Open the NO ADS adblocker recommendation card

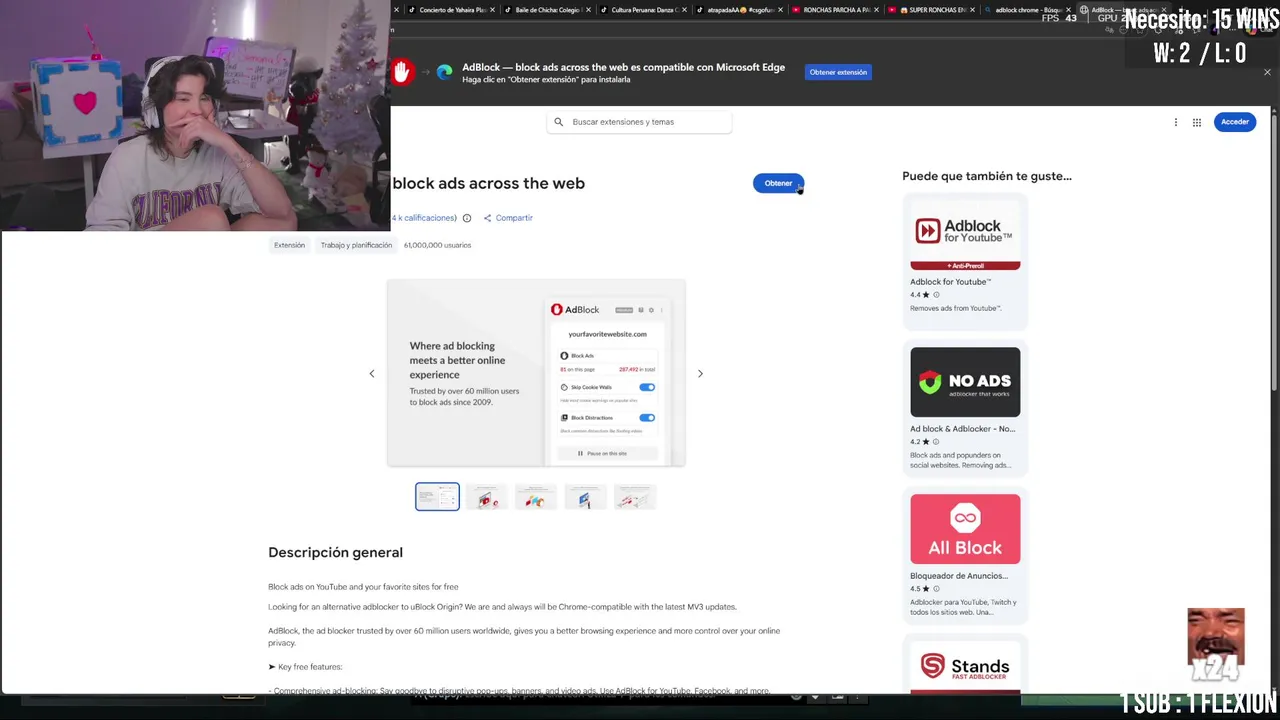[x=965, y=408]
